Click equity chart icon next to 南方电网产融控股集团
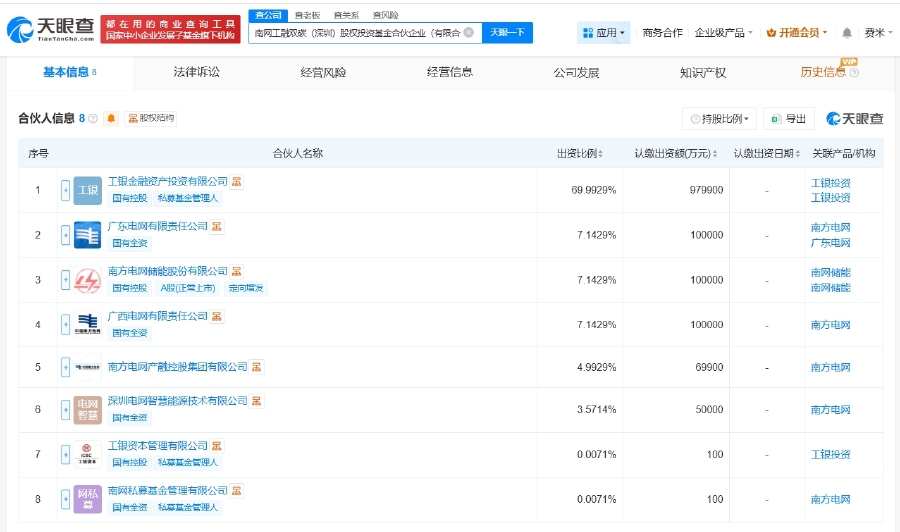Viewport: 900px width, 532px height. (257, 367)
